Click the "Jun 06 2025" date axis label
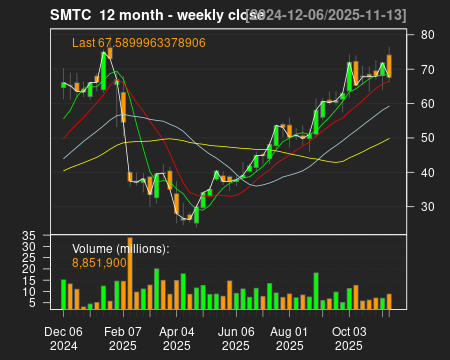The height and width of the screenshot is (360, 450). pos(236,339)
